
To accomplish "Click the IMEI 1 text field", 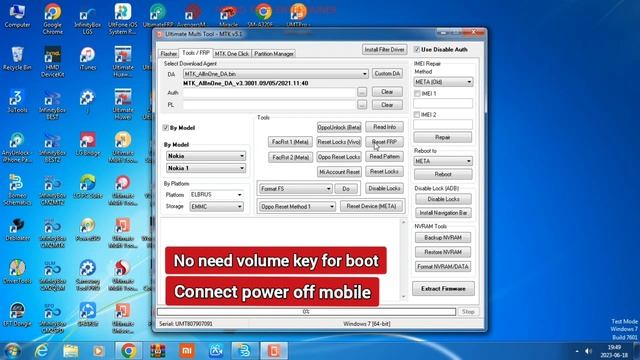I will pyautogui.click(x=443, y=104).
